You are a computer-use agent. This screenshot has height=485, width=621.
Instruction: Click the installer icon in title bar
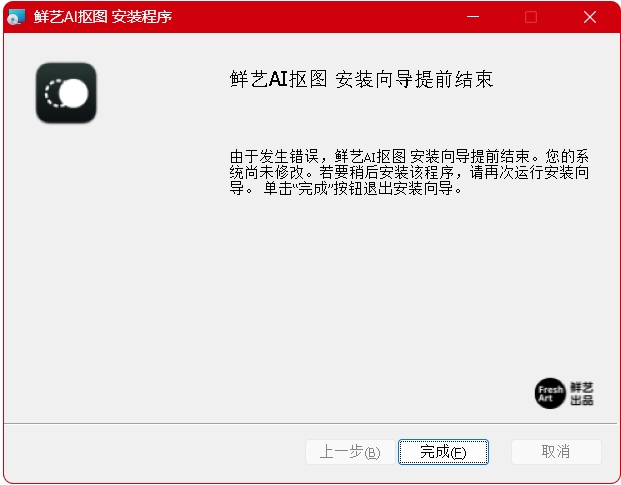[16, 17]
